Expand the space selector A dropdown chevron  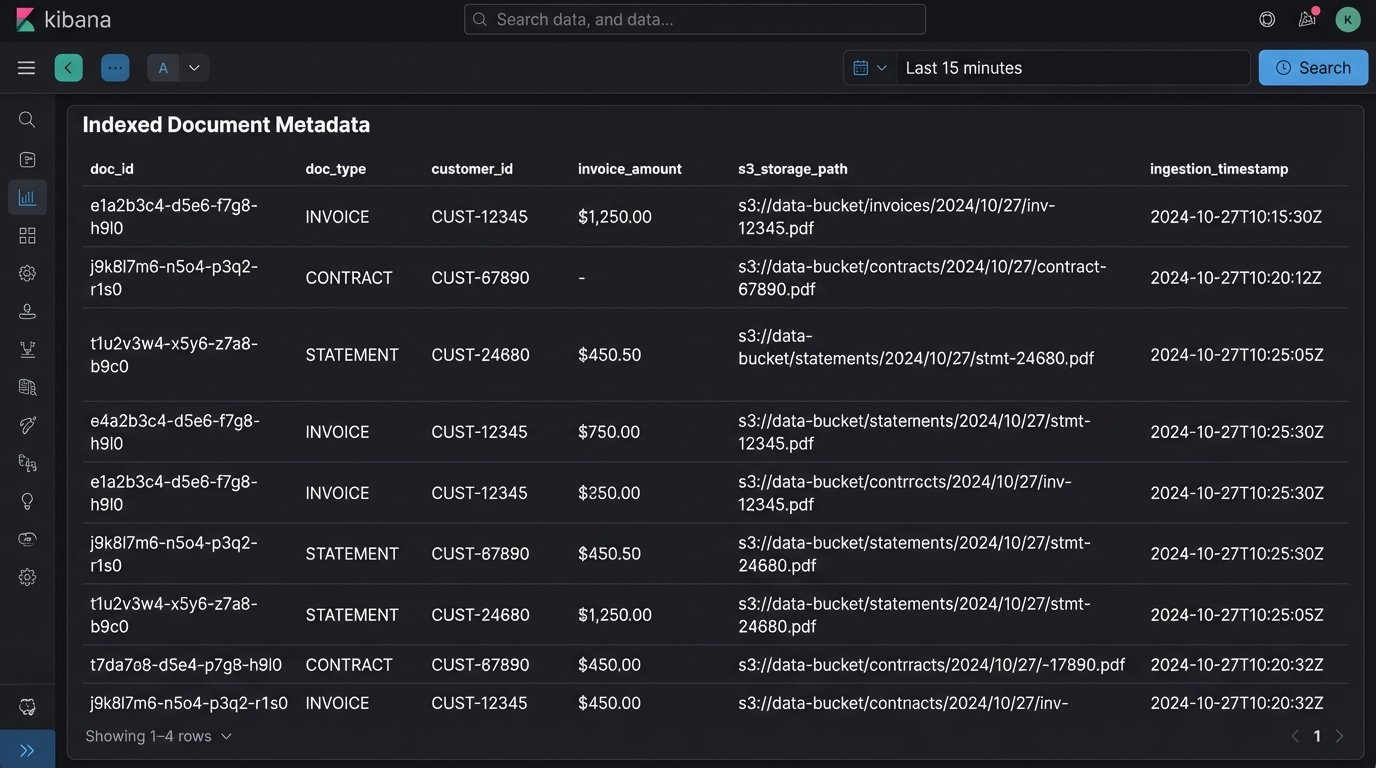[x=194, y=68]
